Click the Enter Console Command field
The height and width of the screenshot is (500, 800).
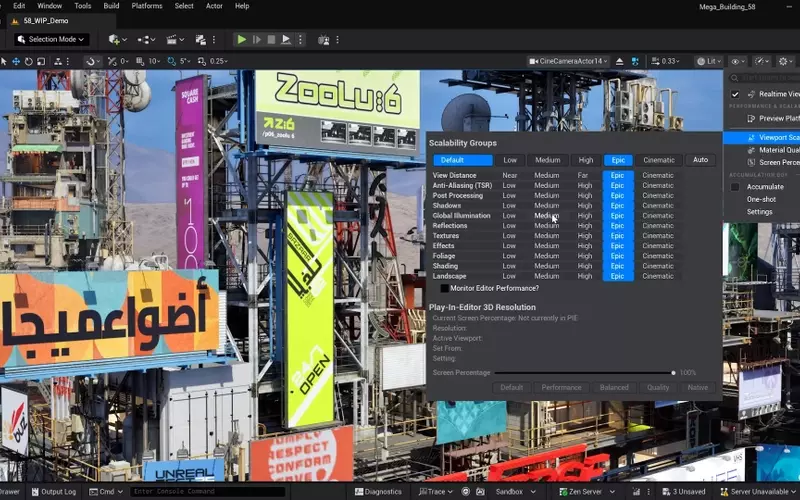pos(207,492)
